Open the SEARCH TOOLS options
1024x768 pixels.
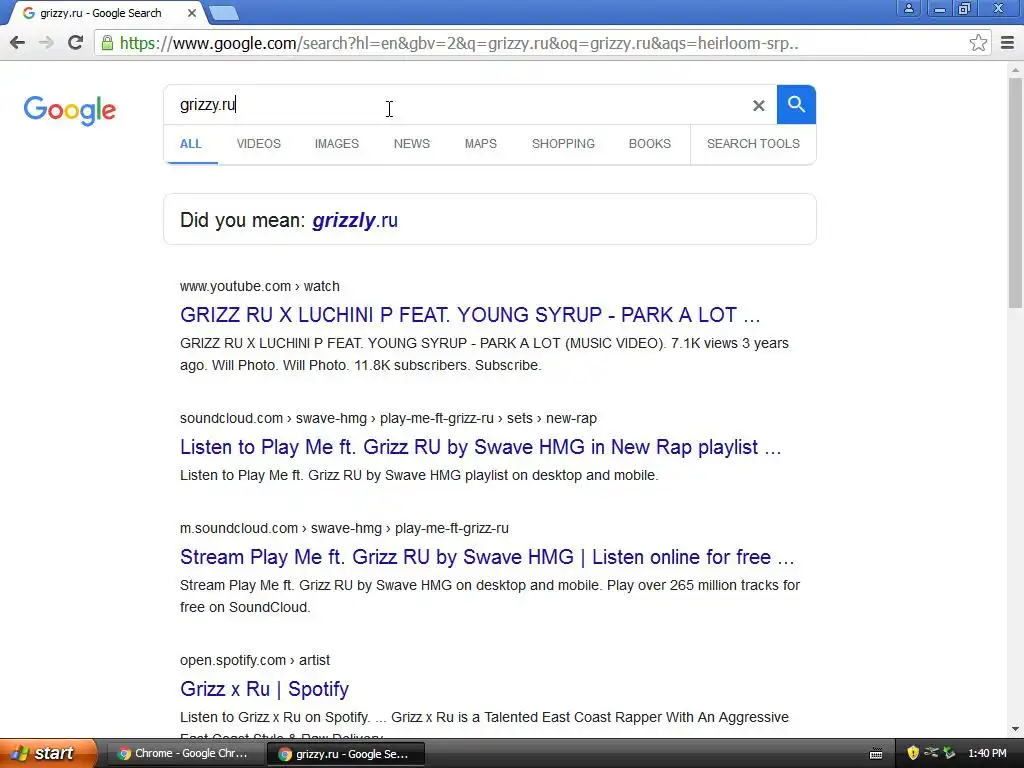(753, 144)
